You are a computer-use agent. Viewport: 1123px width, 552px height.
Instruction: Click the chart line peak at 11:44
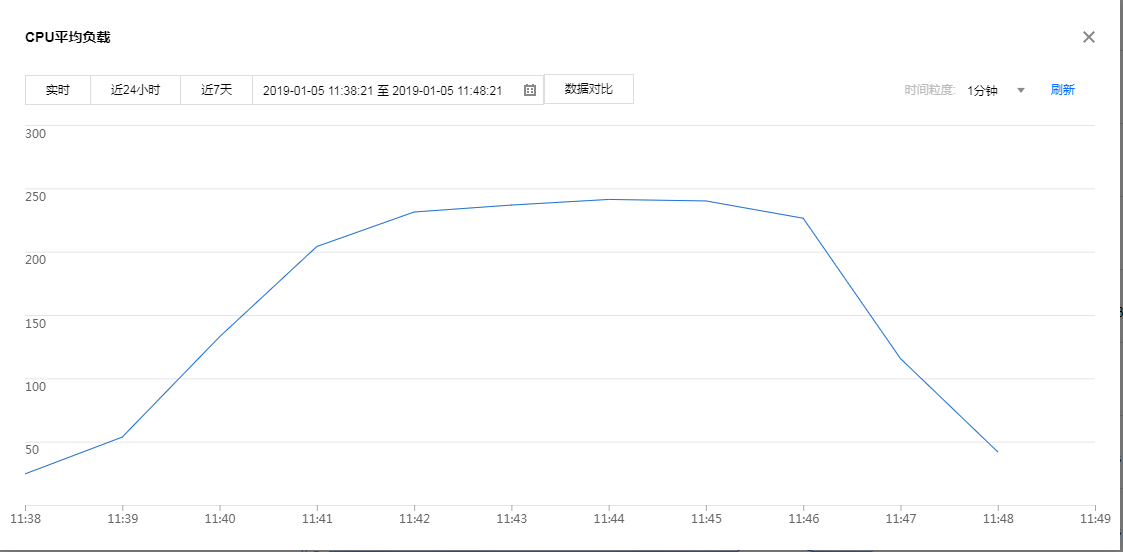click(x=609, y=199)
